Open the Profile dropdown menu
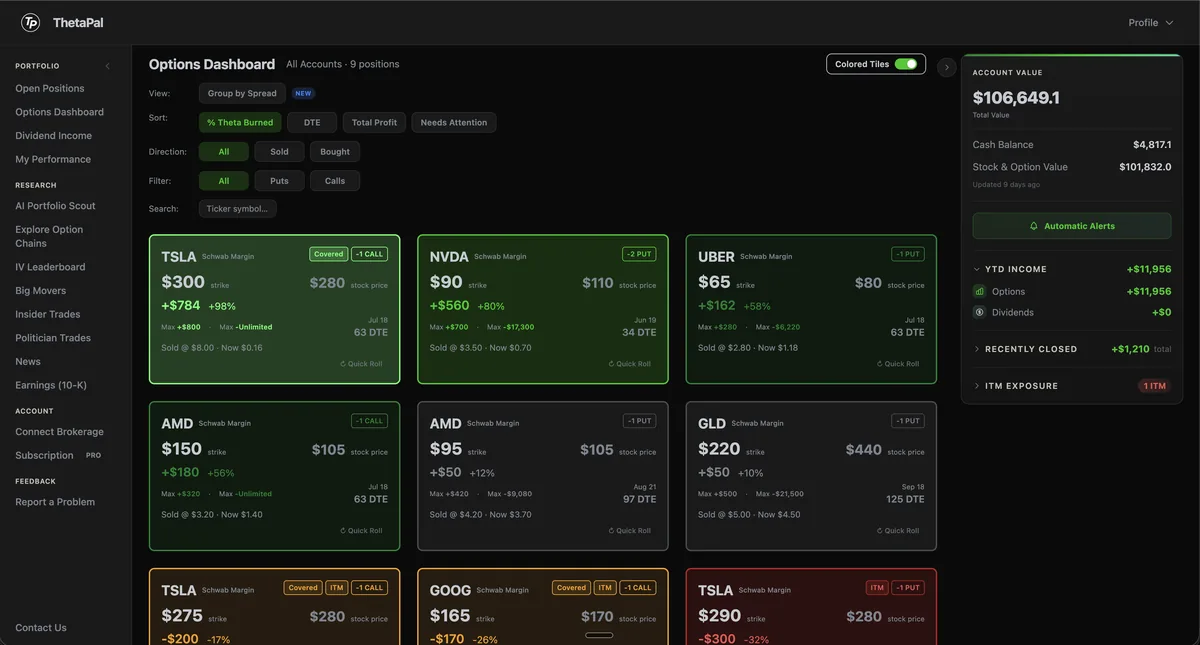The image size is (1200, 645). [x=1151, y=22]
